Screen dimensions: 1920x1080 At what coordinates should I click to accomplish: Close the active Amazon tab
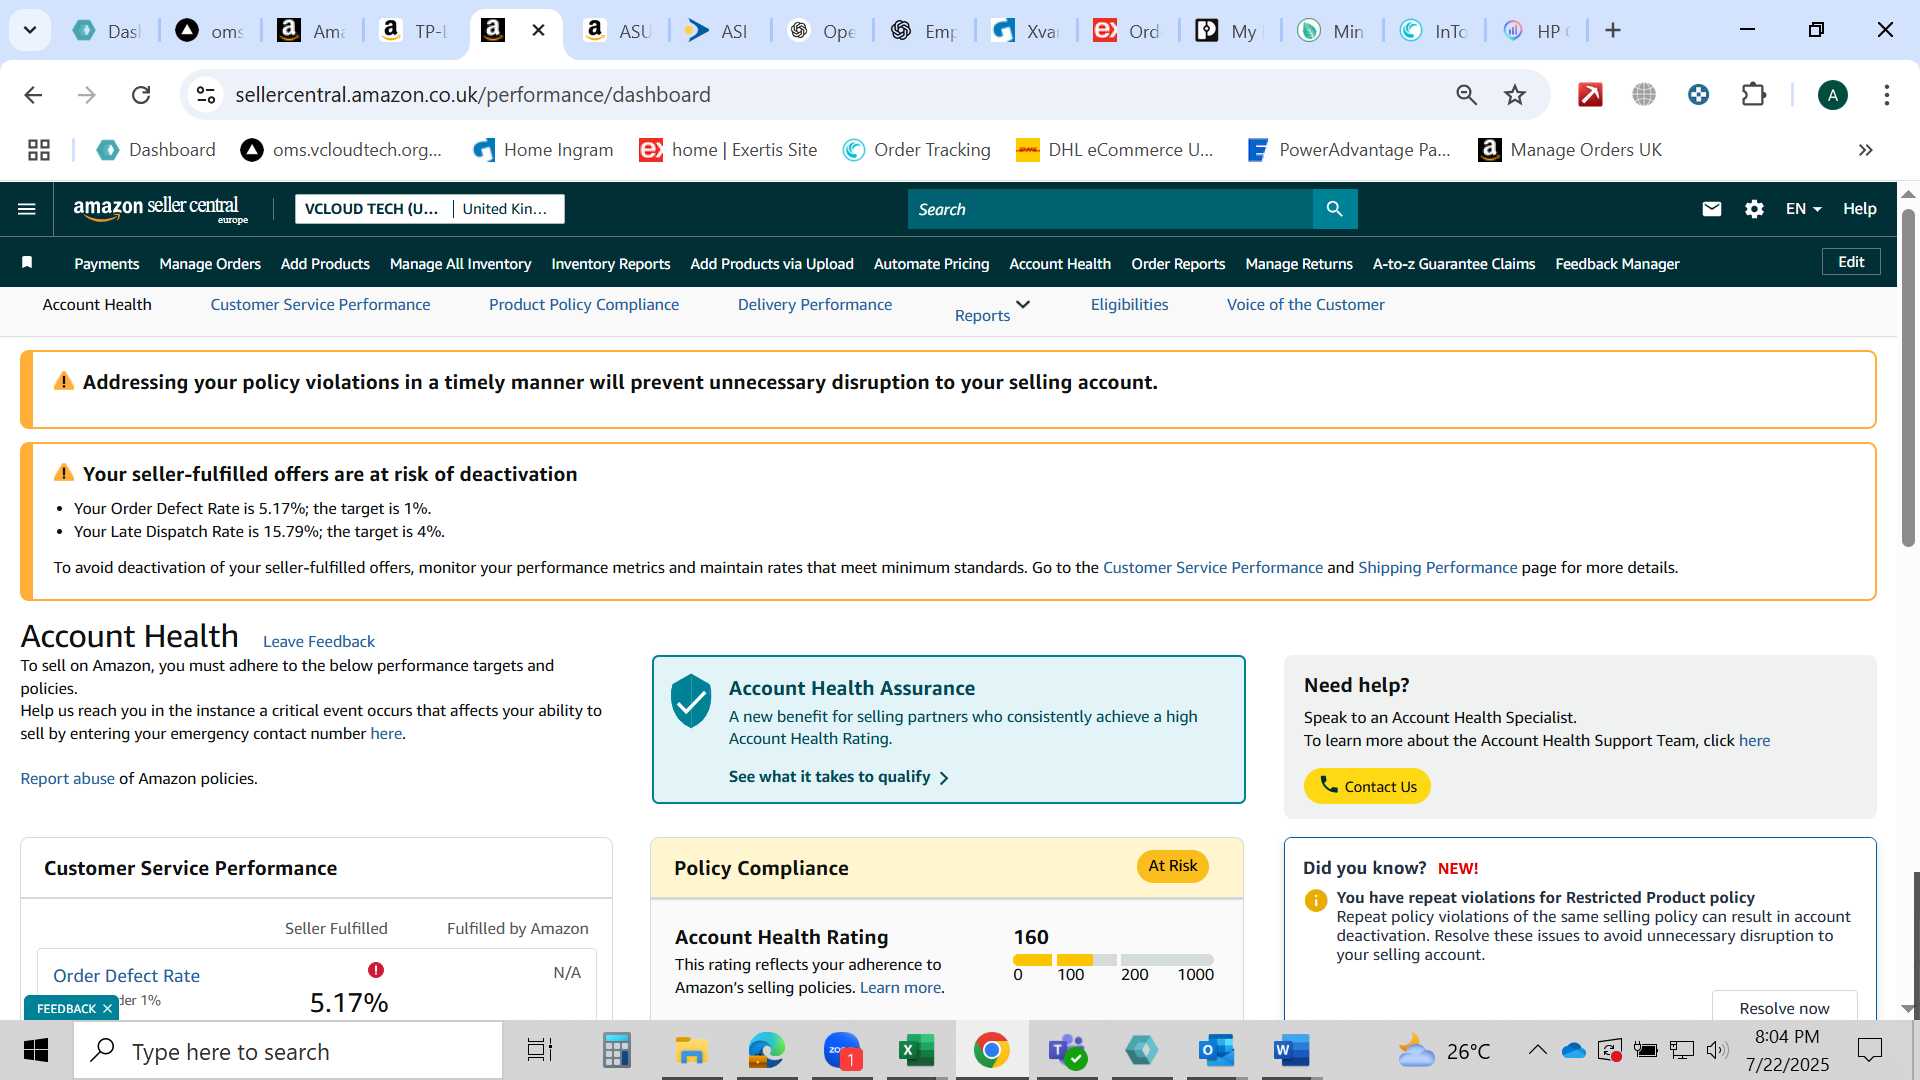[538, 31]
